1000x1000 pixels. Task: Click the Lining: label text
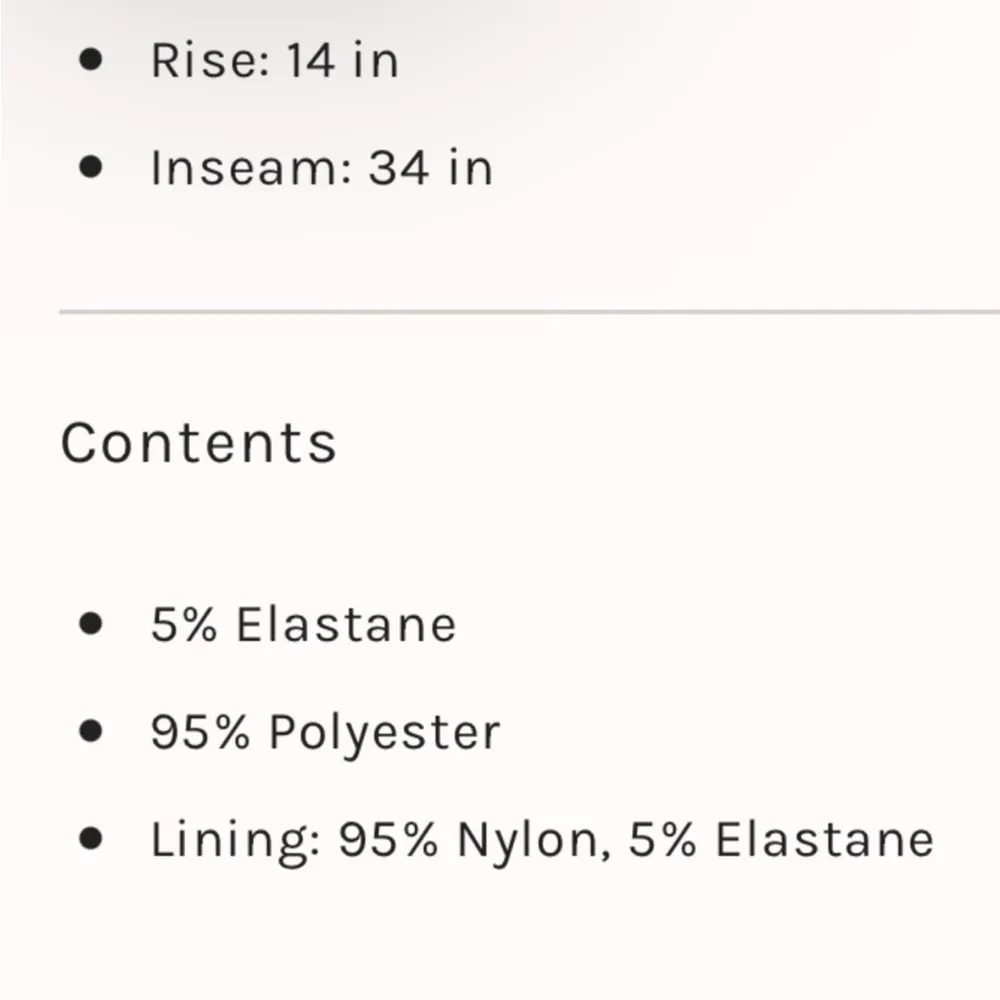coord(234,840)
